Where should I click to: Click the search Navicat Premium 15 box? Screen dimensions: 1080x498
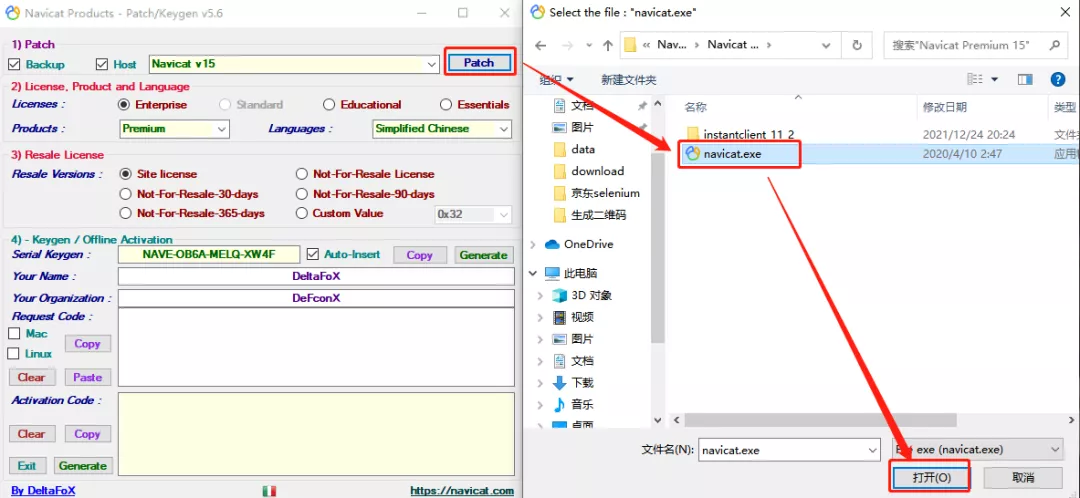coord(975,45)
